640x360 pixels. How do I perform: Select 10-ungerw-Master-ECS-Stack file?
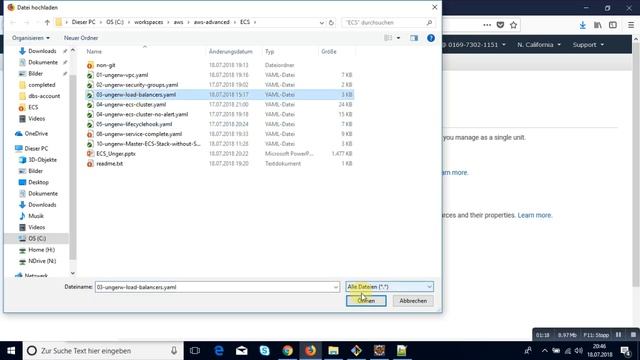[148, 144]
